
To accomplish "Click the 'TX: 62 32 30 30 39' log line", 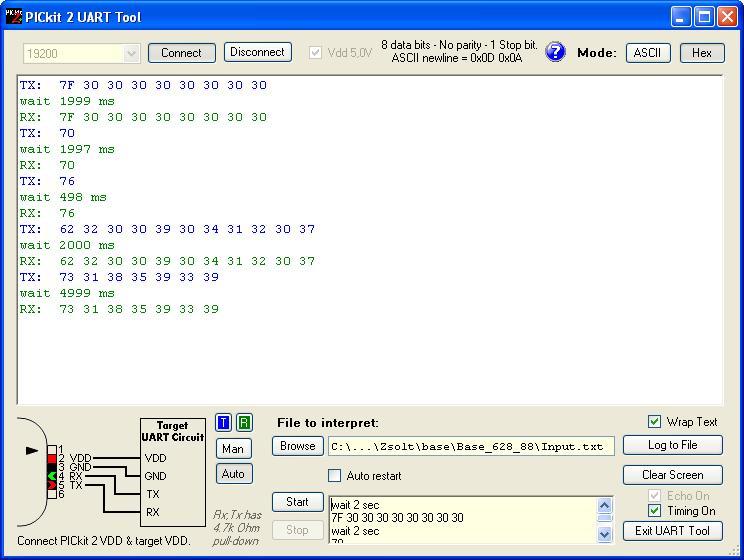I will pos(167,229).
